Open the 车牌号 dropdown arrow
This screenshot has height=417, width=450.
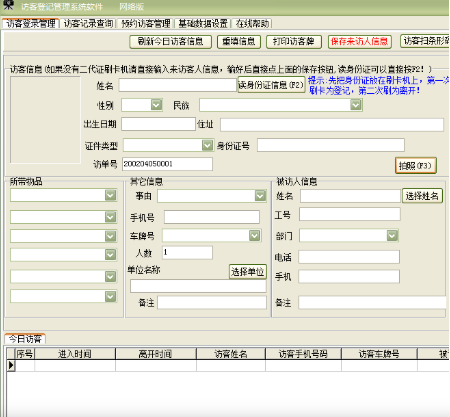(255, 235)
